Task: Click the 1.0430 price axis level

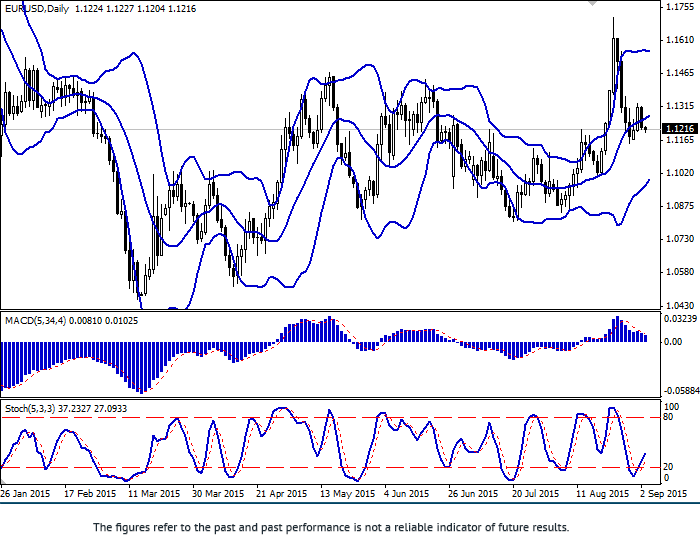Action: pyautogui.click(x=680, y=304)
